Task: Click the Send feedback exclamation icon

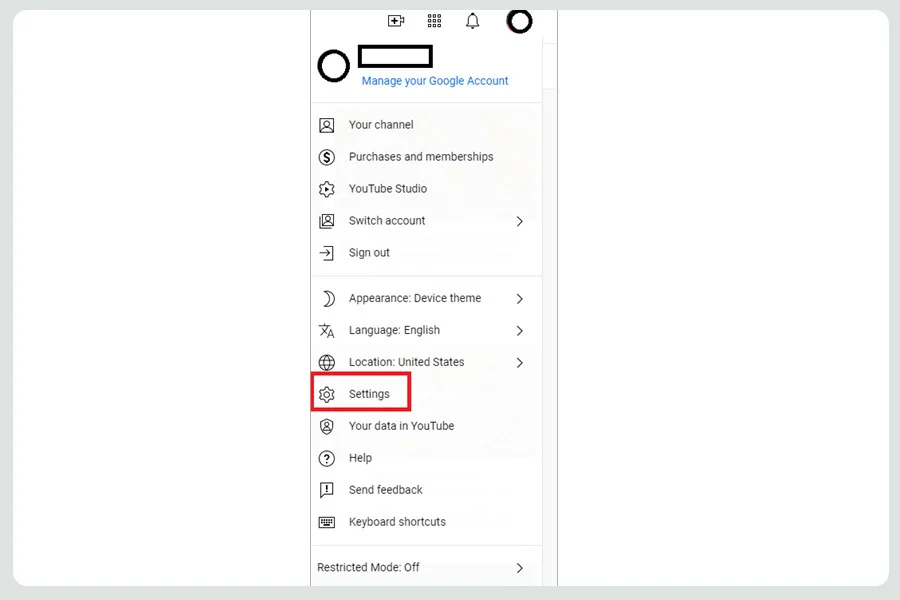Action: click(x=327, y=490)
